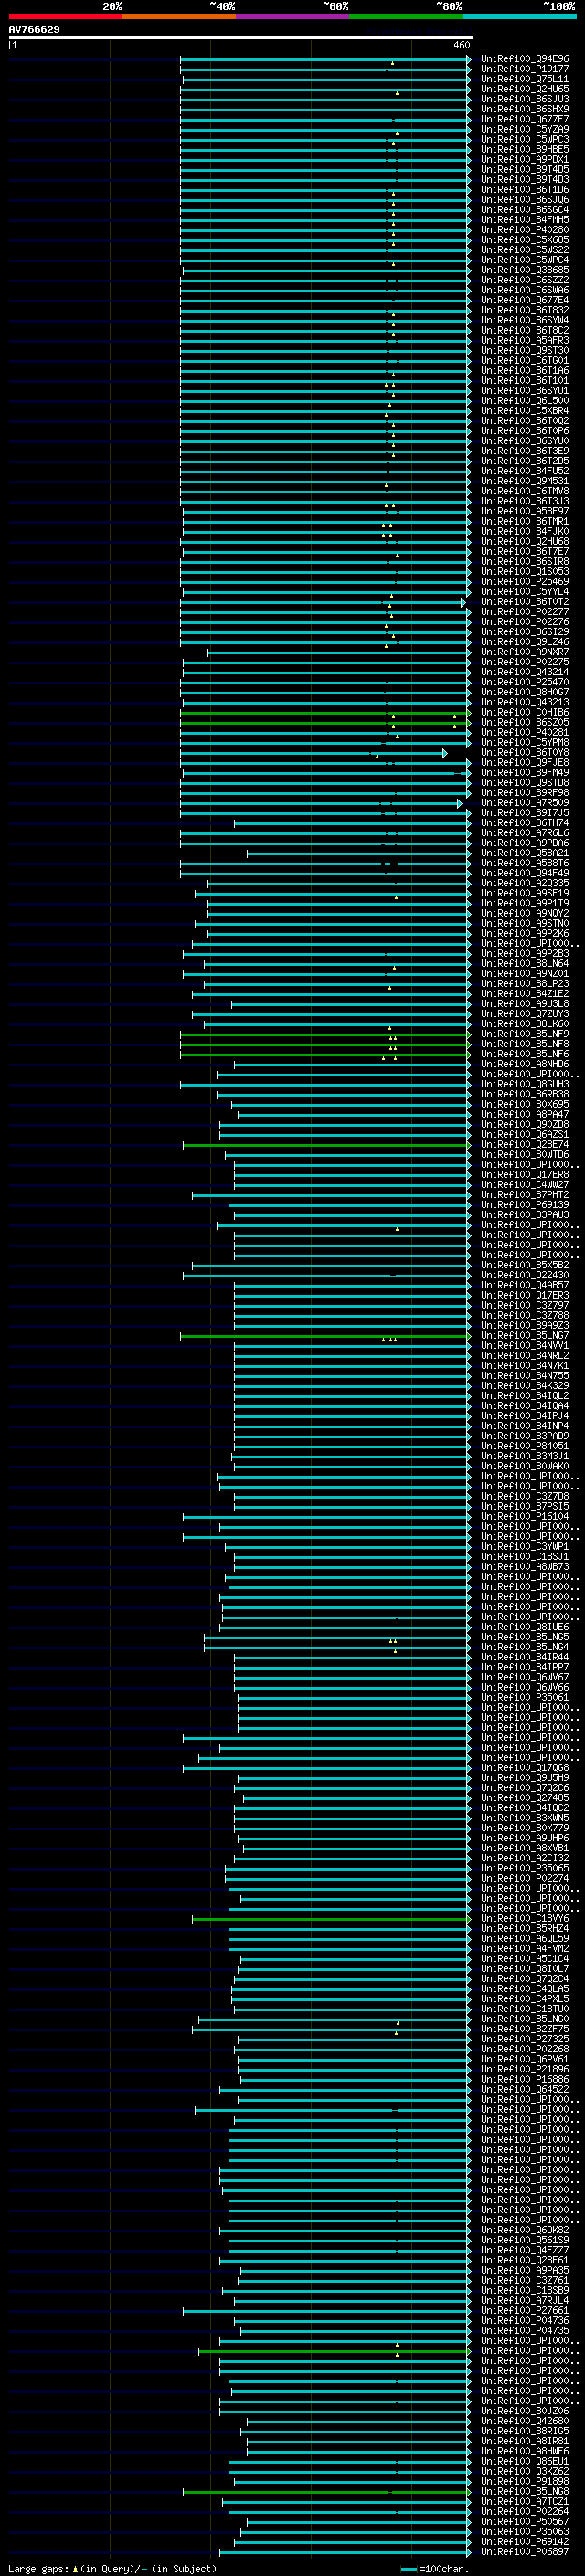The image size is (585, 2576).
Task: Select hit label UniRef100_P69139
Action: point(525,1205)
